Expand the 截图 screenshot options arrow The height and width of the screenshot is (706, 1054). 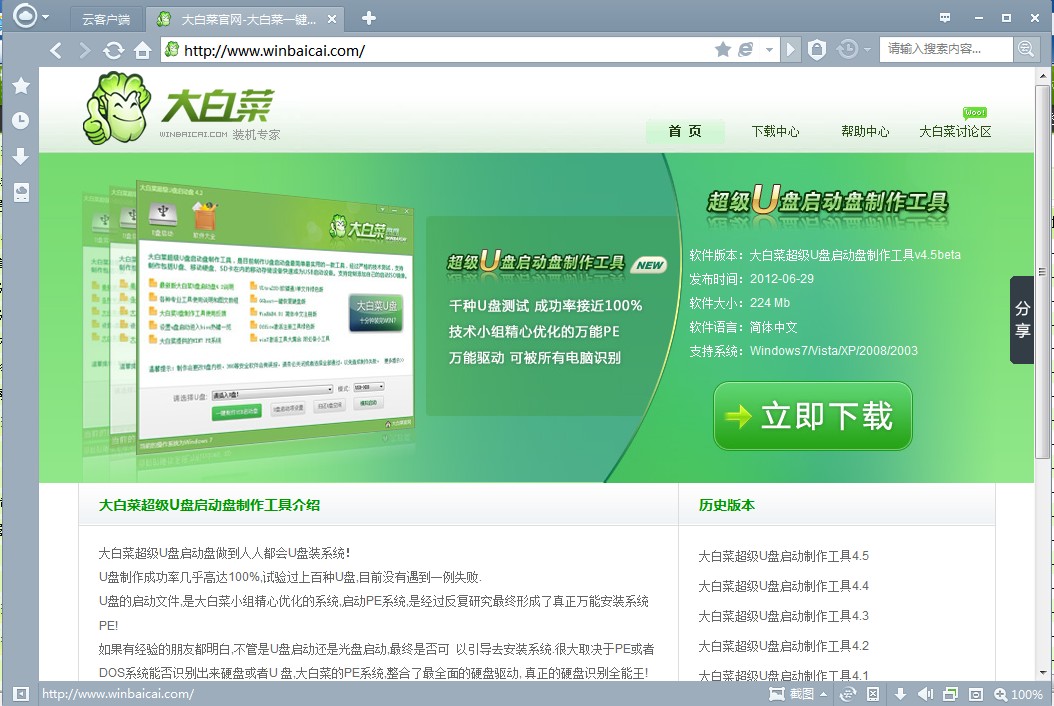(x=823, y=694)
